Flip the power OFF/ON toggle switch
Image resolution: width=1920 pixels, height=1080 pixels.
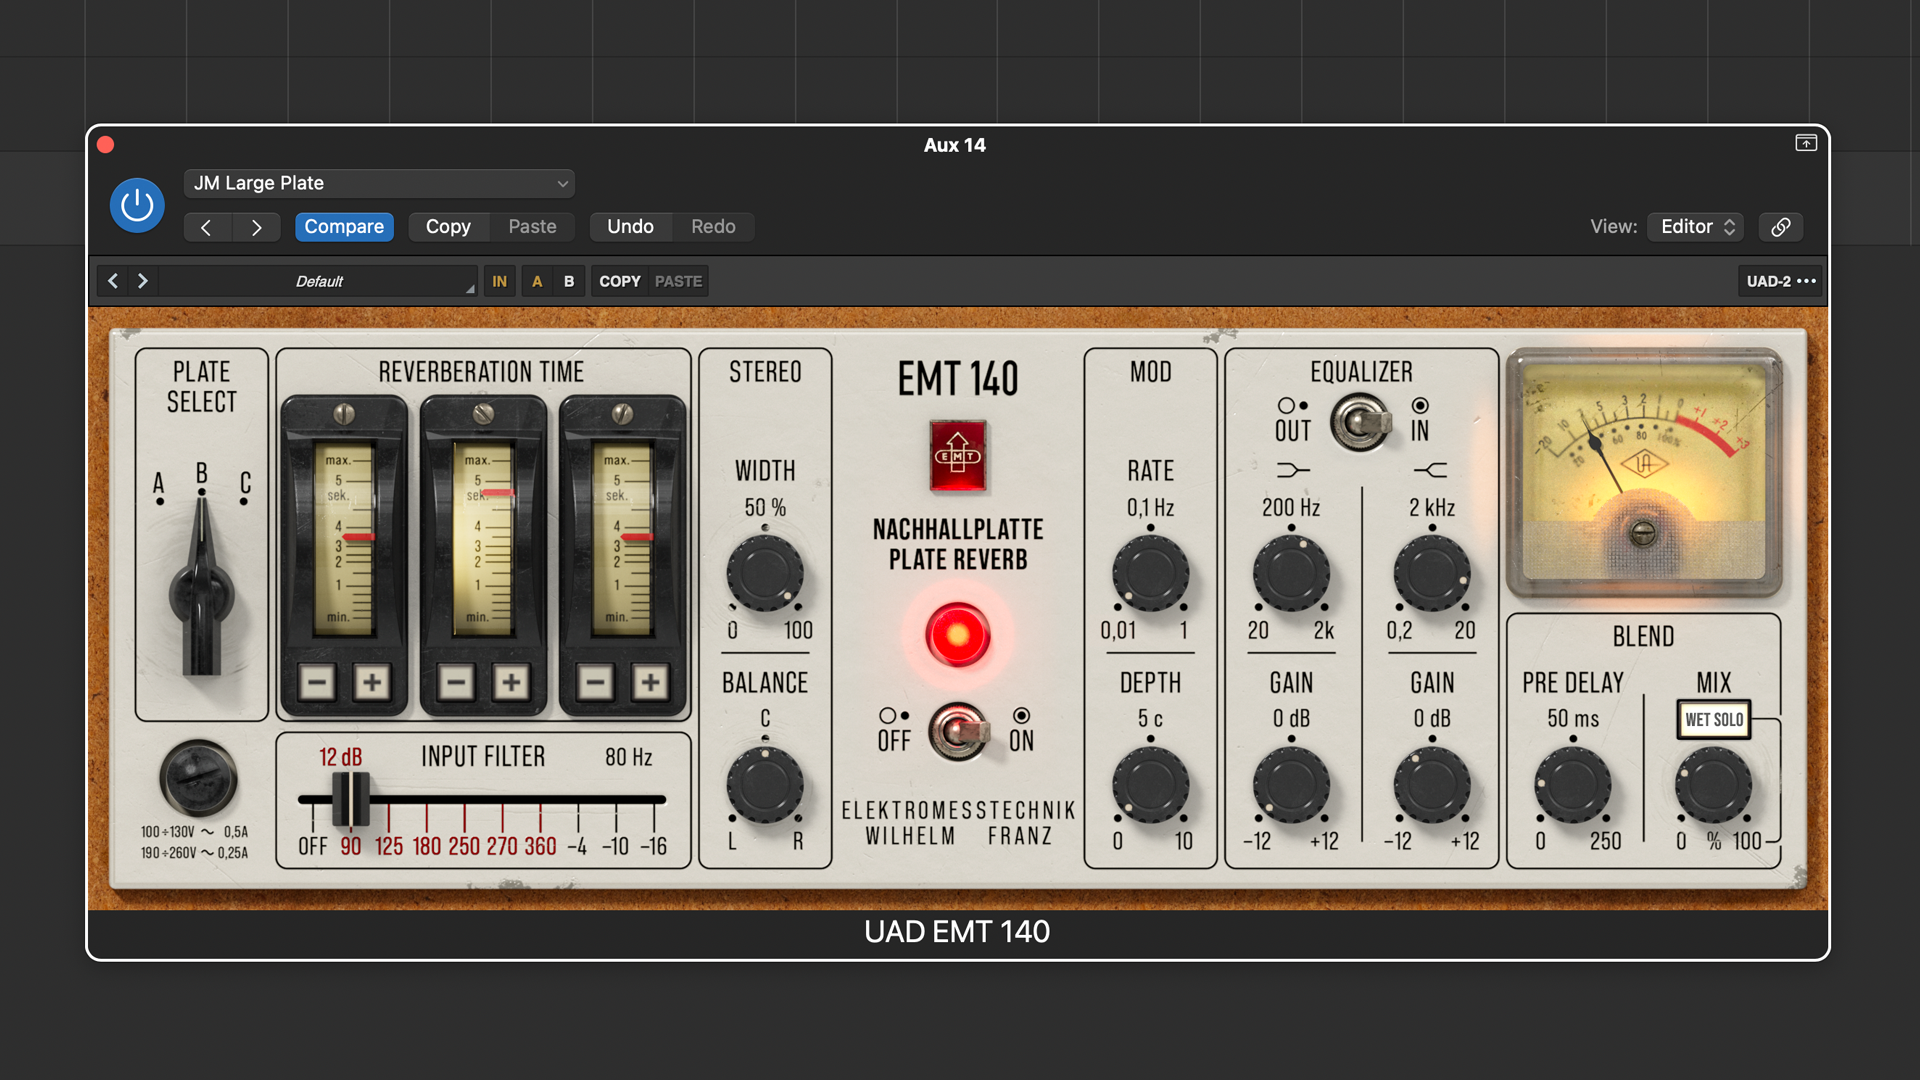[x=958, y=732]
